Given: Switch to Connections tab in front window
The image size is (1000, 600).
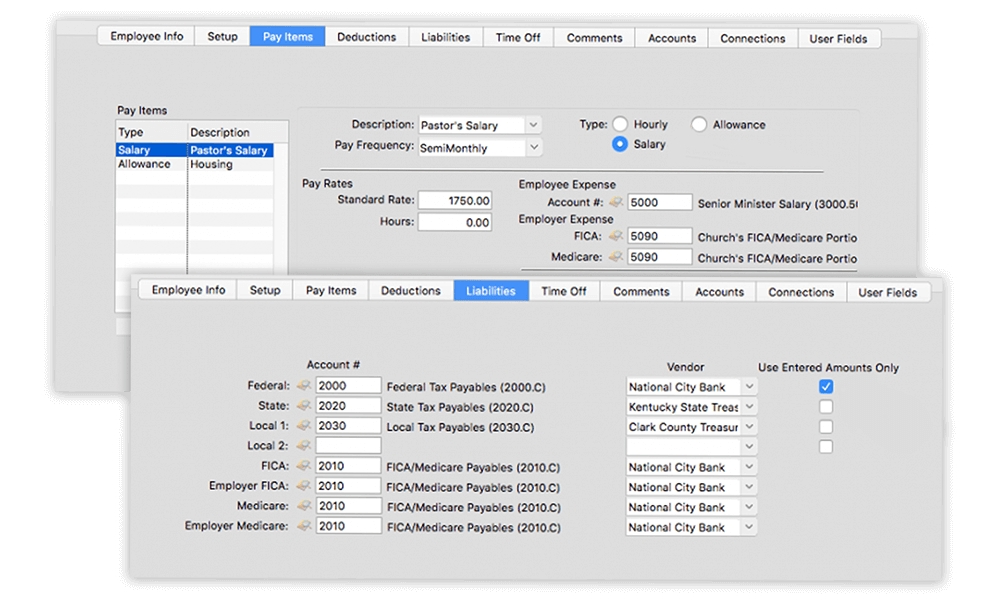Looking at the screenshot, I should coord(801,292).
